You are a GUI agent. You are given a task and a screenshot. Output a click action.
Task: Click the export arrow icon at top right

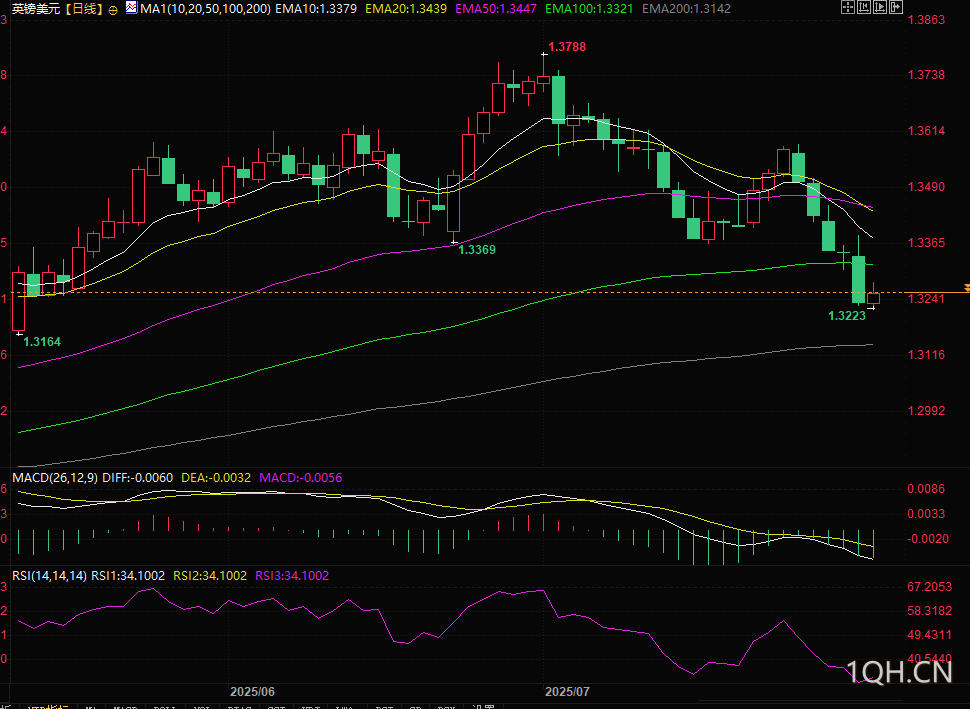[x=896, y=7]
